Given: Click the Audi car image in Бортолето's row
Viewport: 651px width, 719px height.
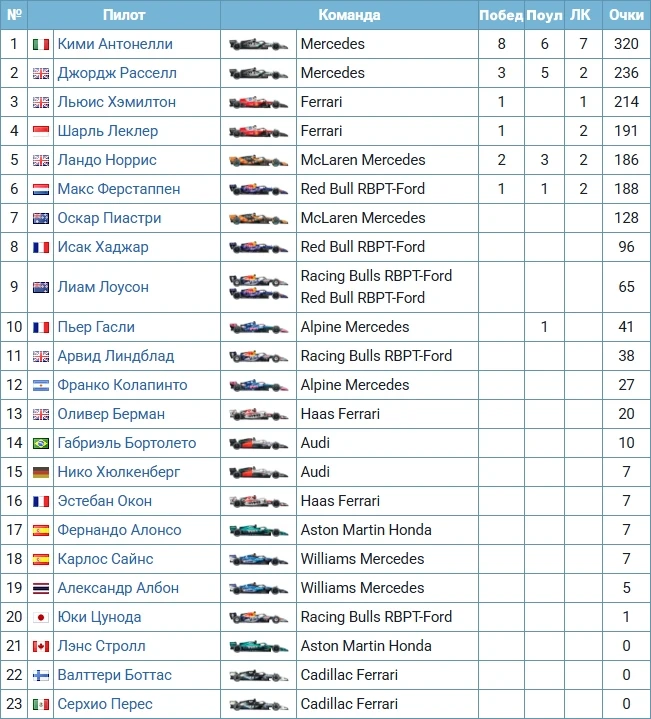Looking at the screenshot, I should (x=259, y=443).
